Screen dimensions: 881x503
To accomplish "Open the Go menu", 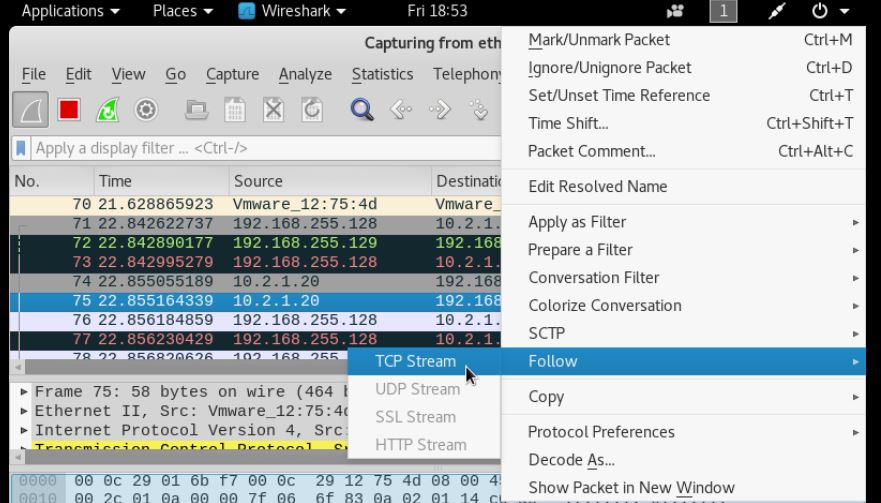I will [x=175, y=74].
